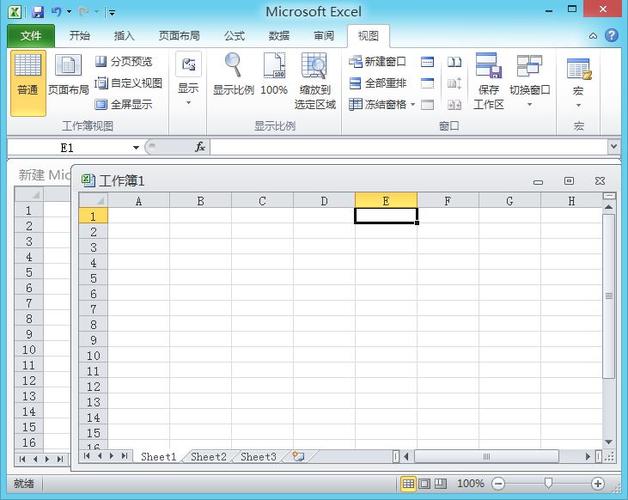The image size is (628, 500).
Task: Click the Excel application icon in title bar
Action: (x=15, y=12)
